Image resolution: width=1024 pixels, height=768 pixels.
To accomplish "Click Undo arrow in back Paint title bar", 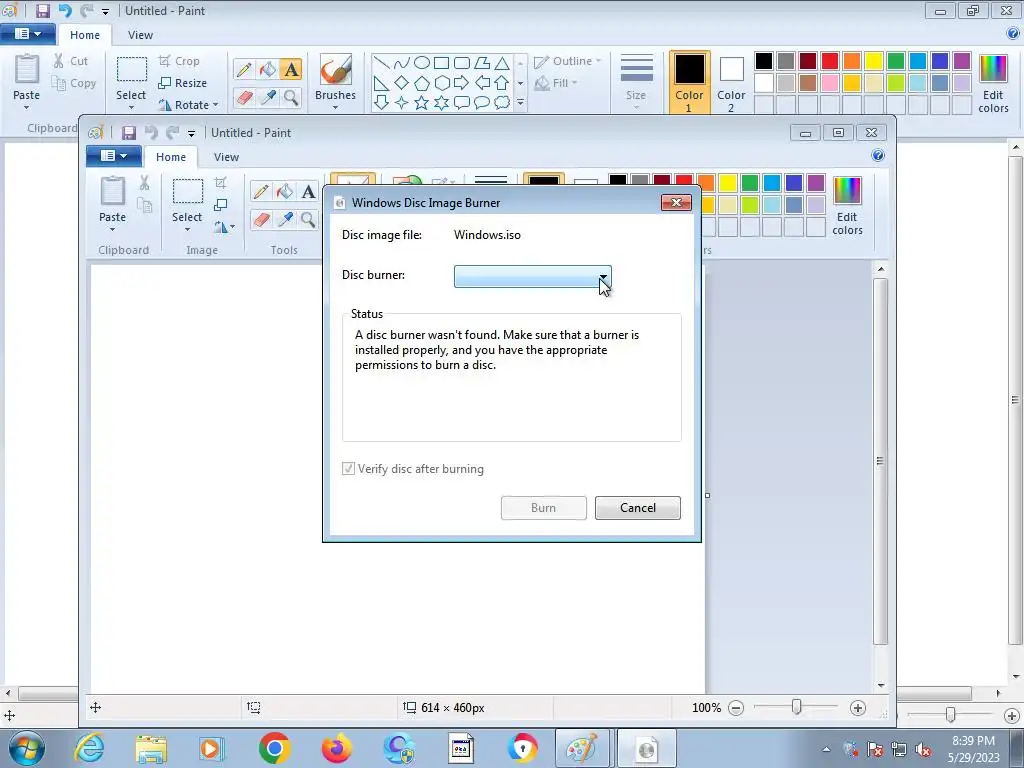I will pyautogui.click(x=65, y=11).
